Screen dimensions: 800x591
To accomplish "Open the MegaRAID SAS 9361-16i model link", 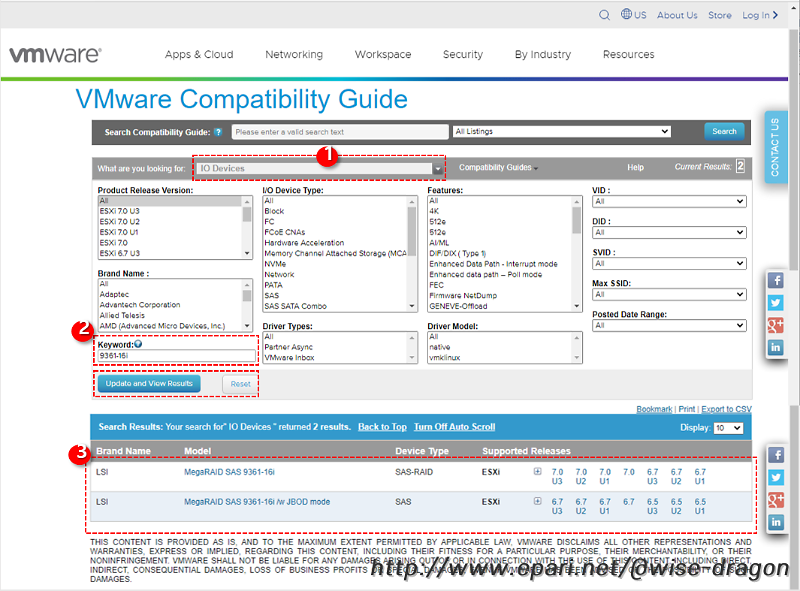I will (229, 472).
